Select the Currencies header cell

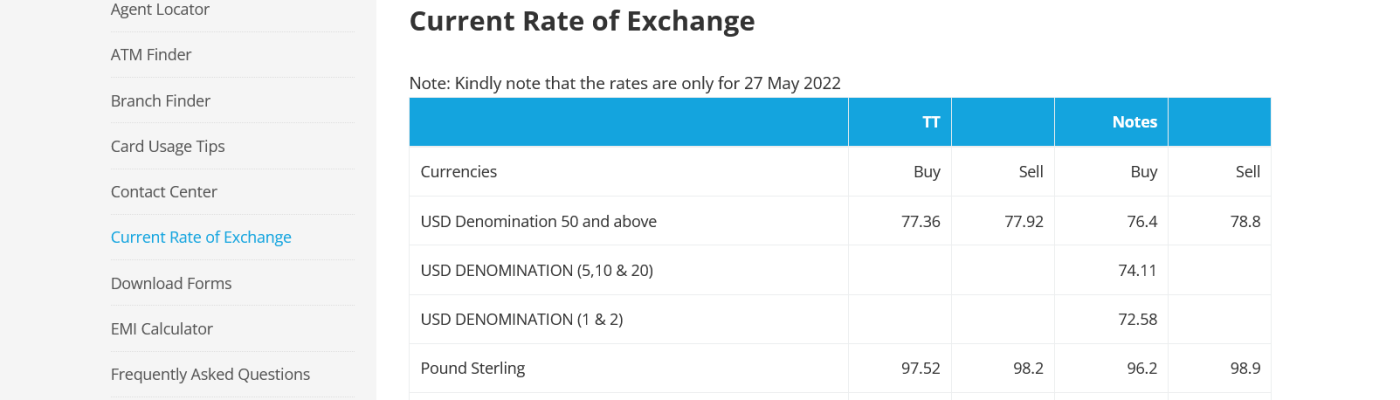point(458,172)
